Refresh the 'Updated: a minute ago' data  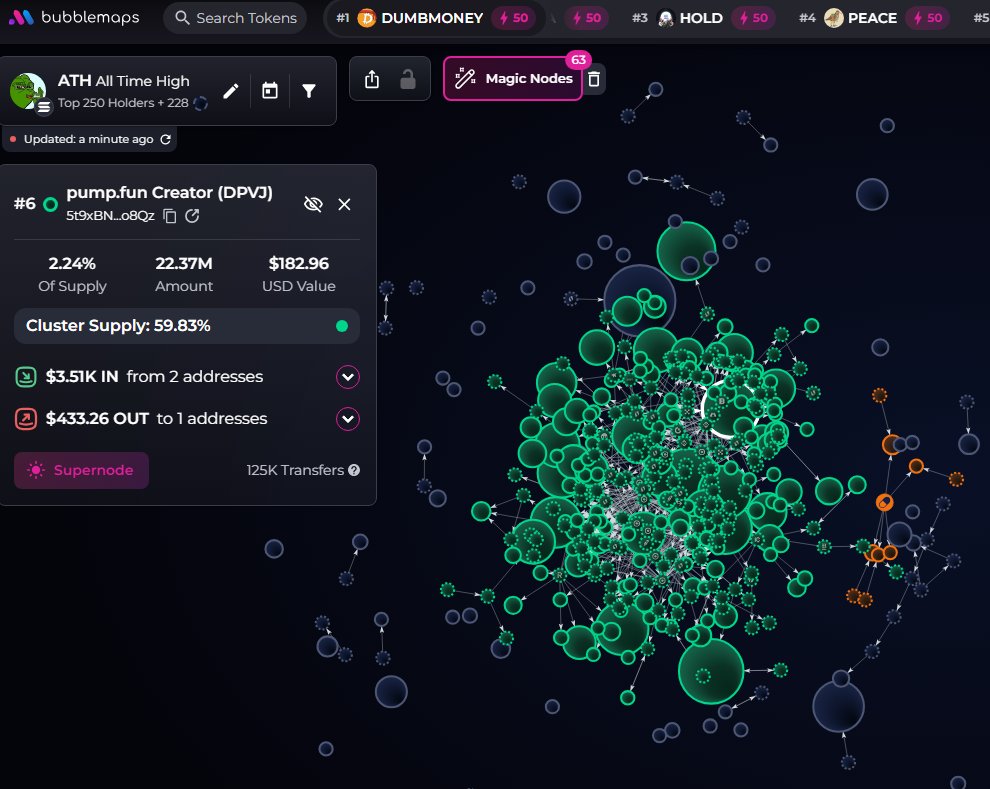click(166, 139)
